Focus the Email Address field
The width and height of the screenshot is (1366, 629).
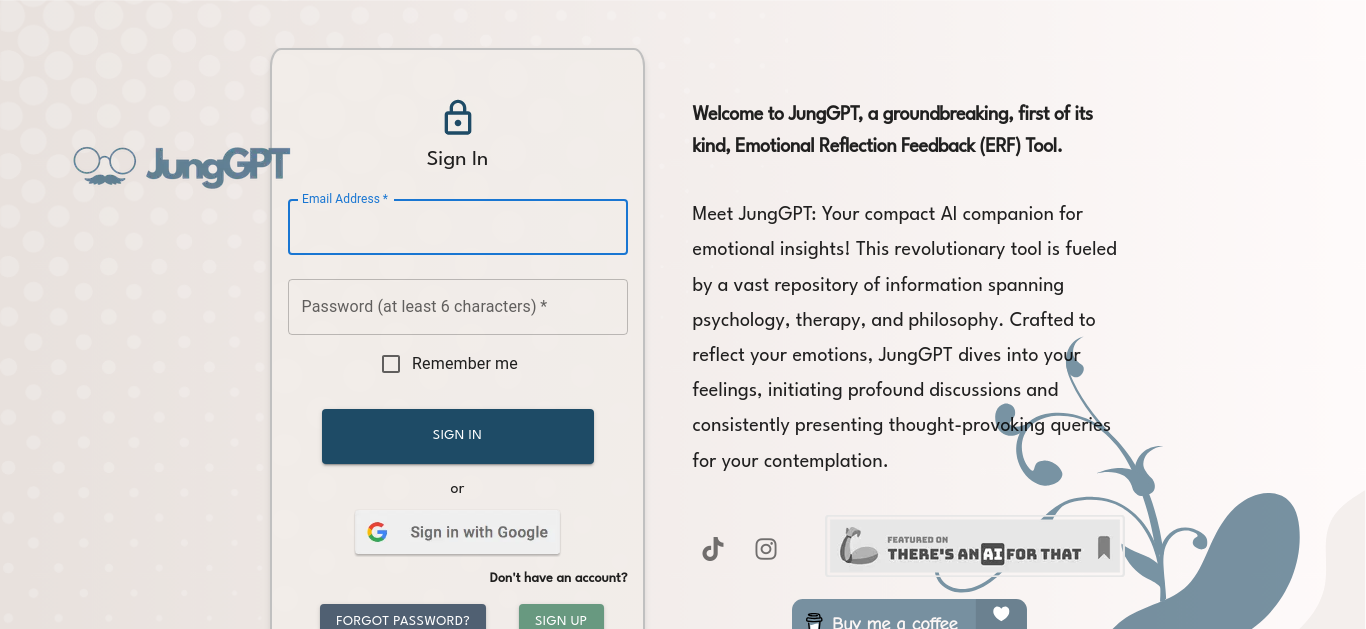[x=458, y=227]
